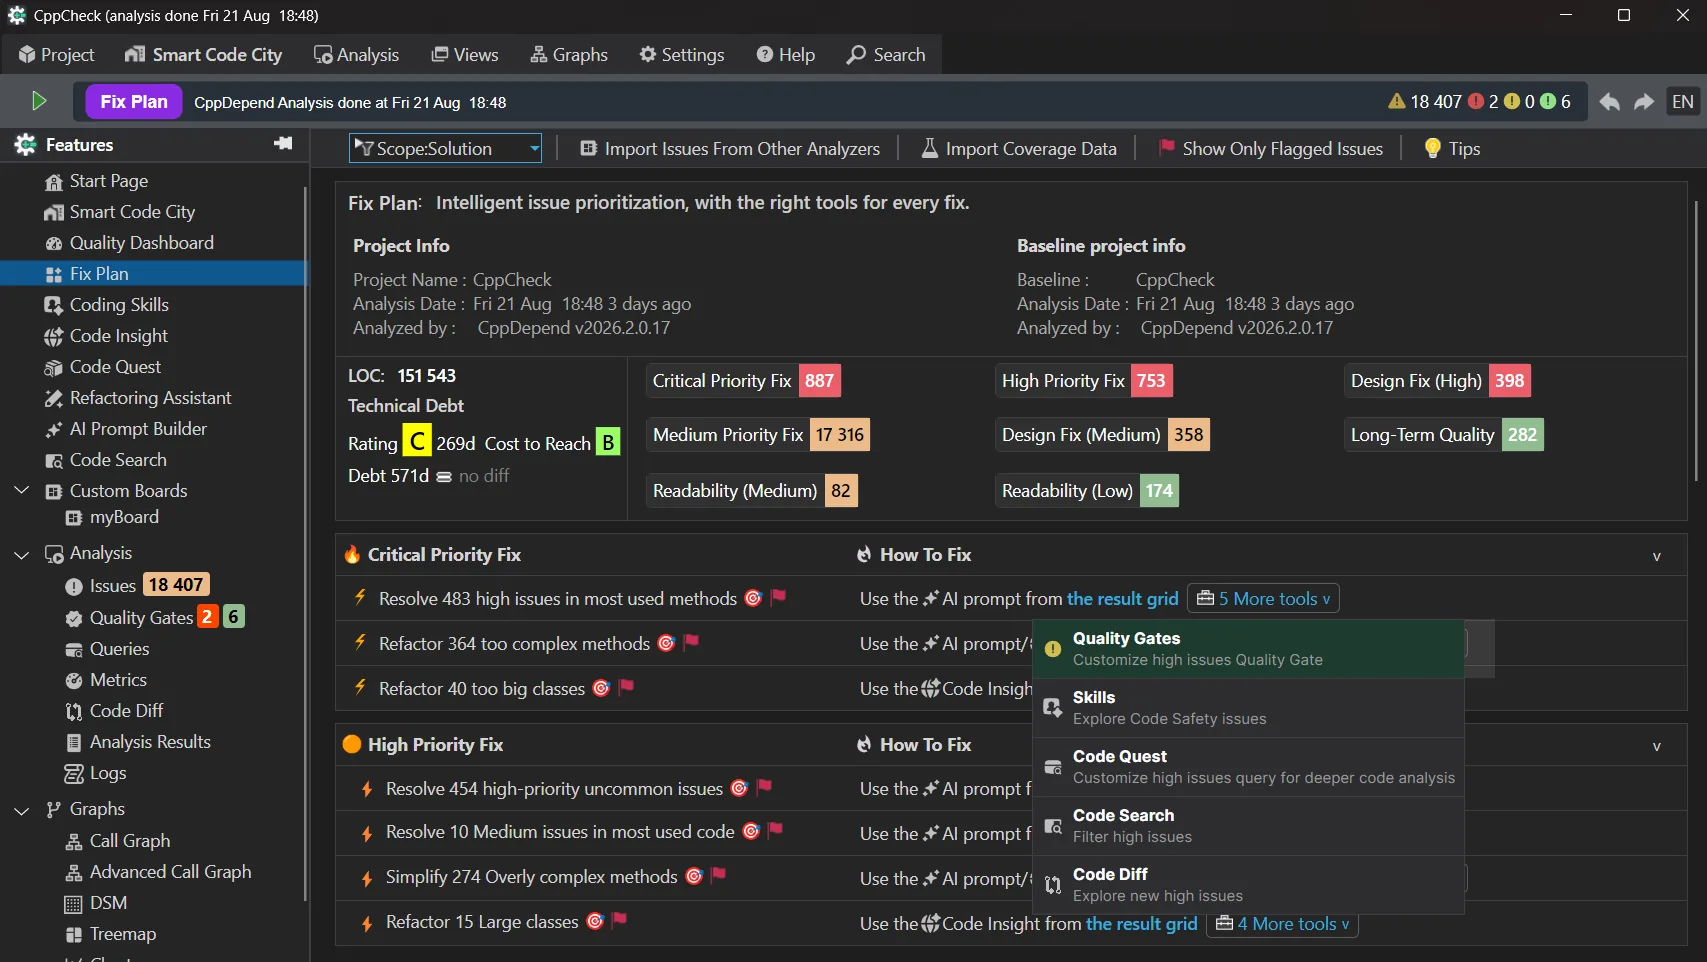Click the green B cost-to-reach rating swatch
This screenshot has height=962, width=1707.
pyautogui.click(x=607, y=442)
